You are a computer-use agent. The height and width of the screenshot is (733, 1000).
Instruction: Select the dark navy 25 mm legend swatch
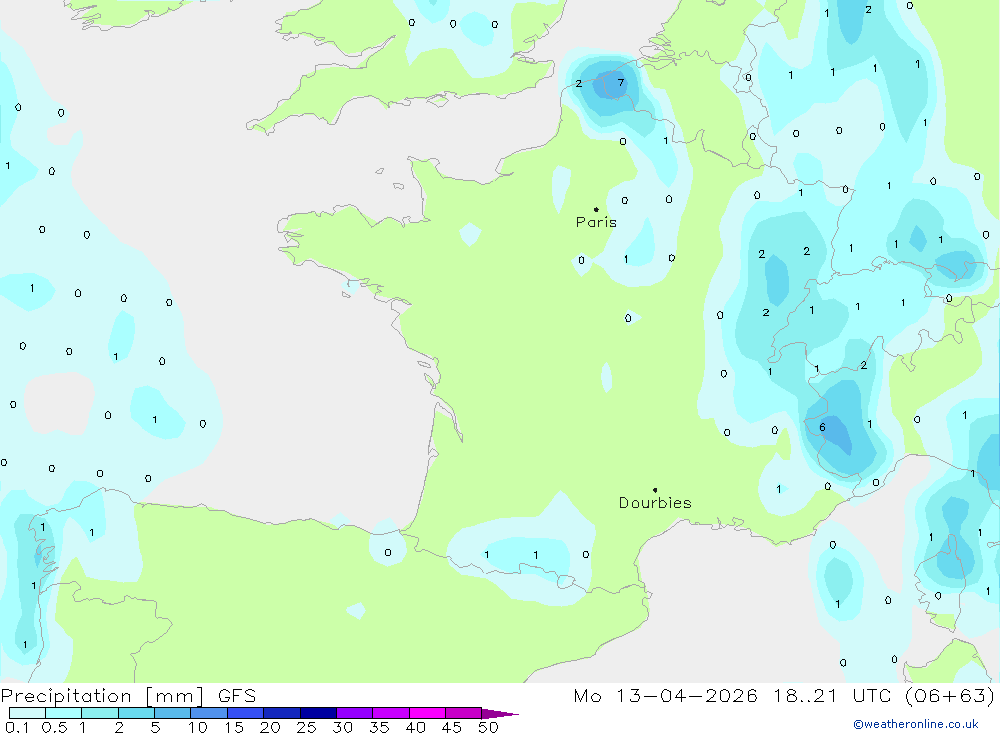(x=318, y=713)
